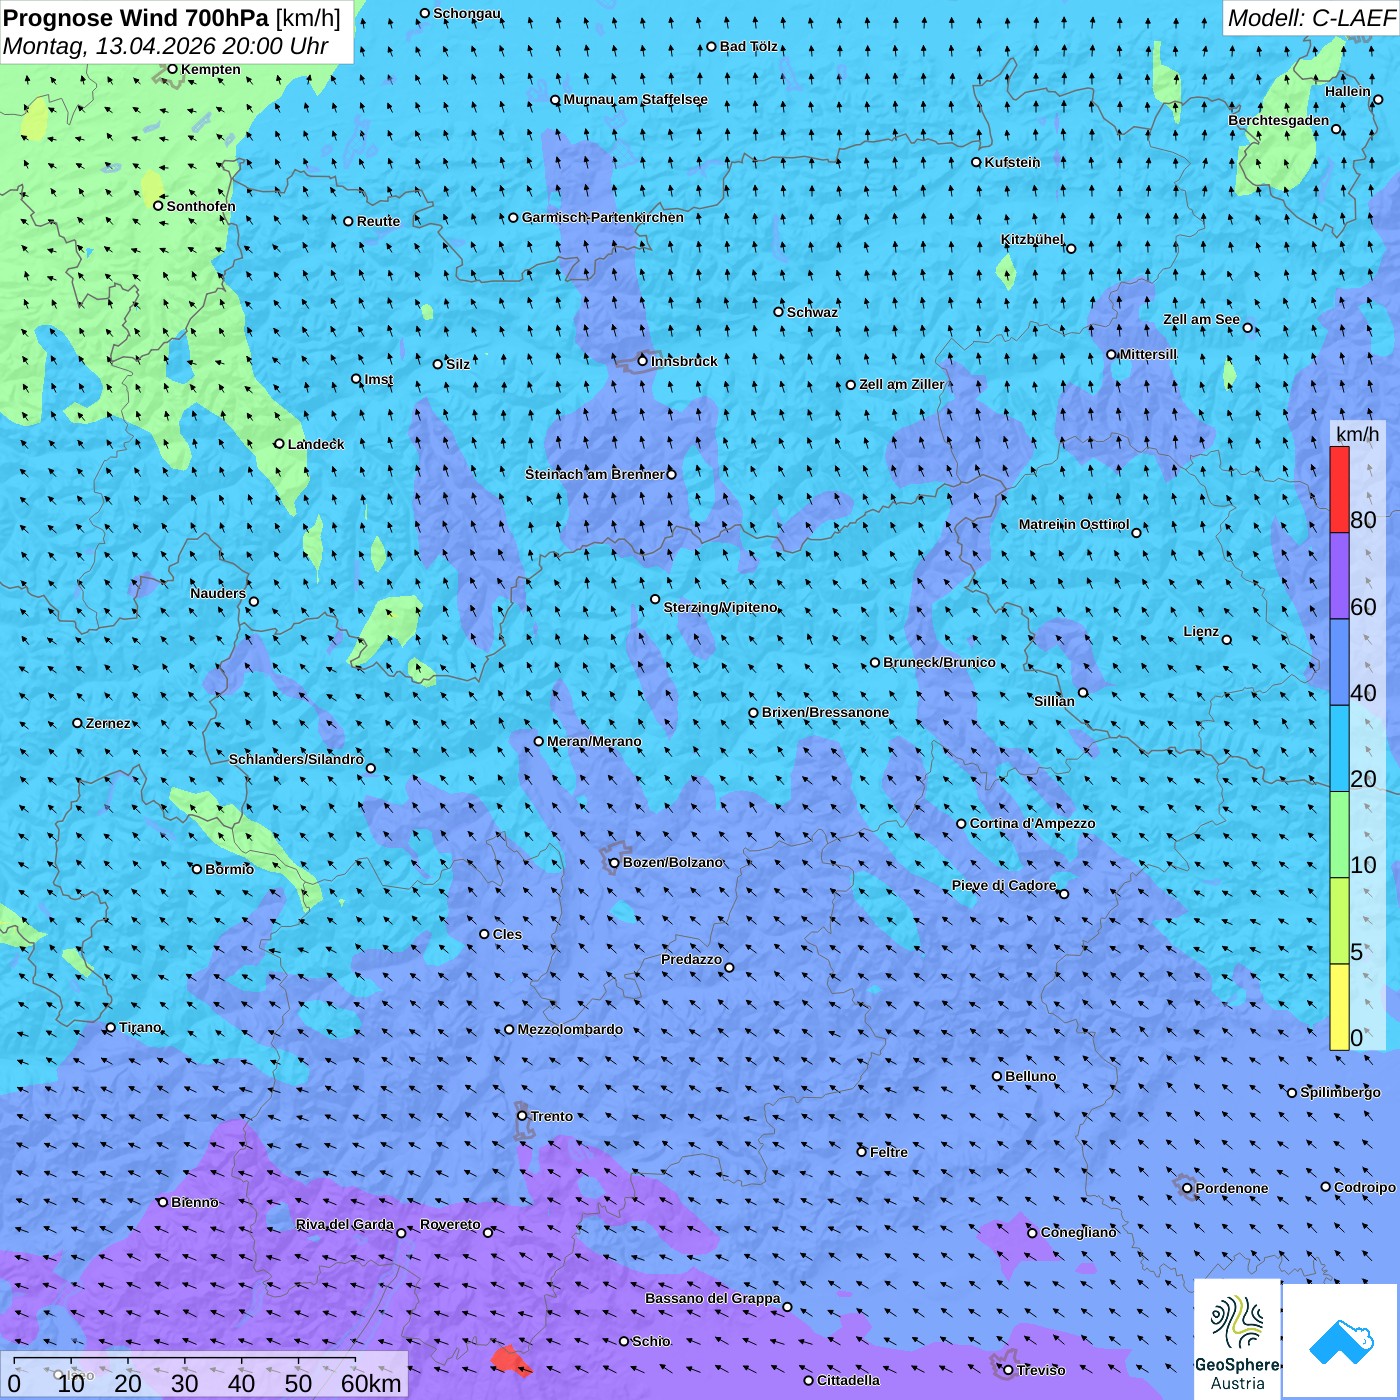Click the blue cloud logo icon
Image resolution: width=1400 pixels, height=1400 pixels.
point(1341,1341)
